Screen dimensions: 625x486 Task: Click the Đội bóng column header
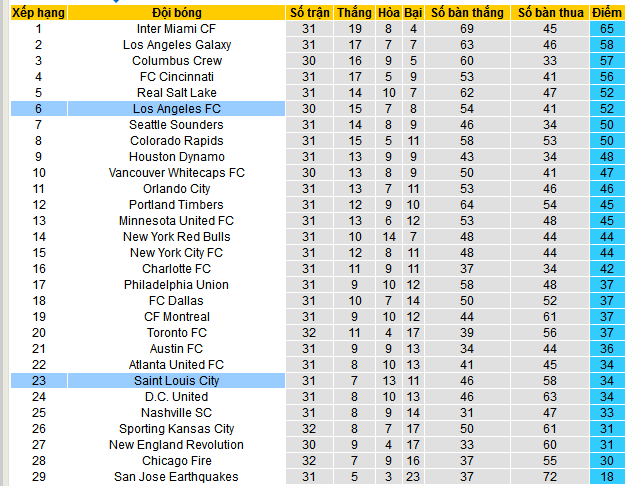coord(177,13)
